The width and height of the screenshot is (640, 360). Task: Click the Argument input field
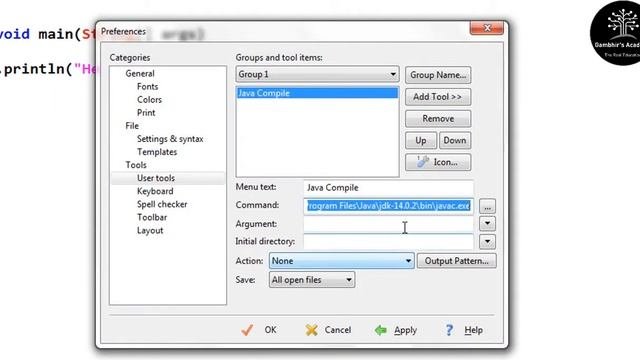coord(389,224)
